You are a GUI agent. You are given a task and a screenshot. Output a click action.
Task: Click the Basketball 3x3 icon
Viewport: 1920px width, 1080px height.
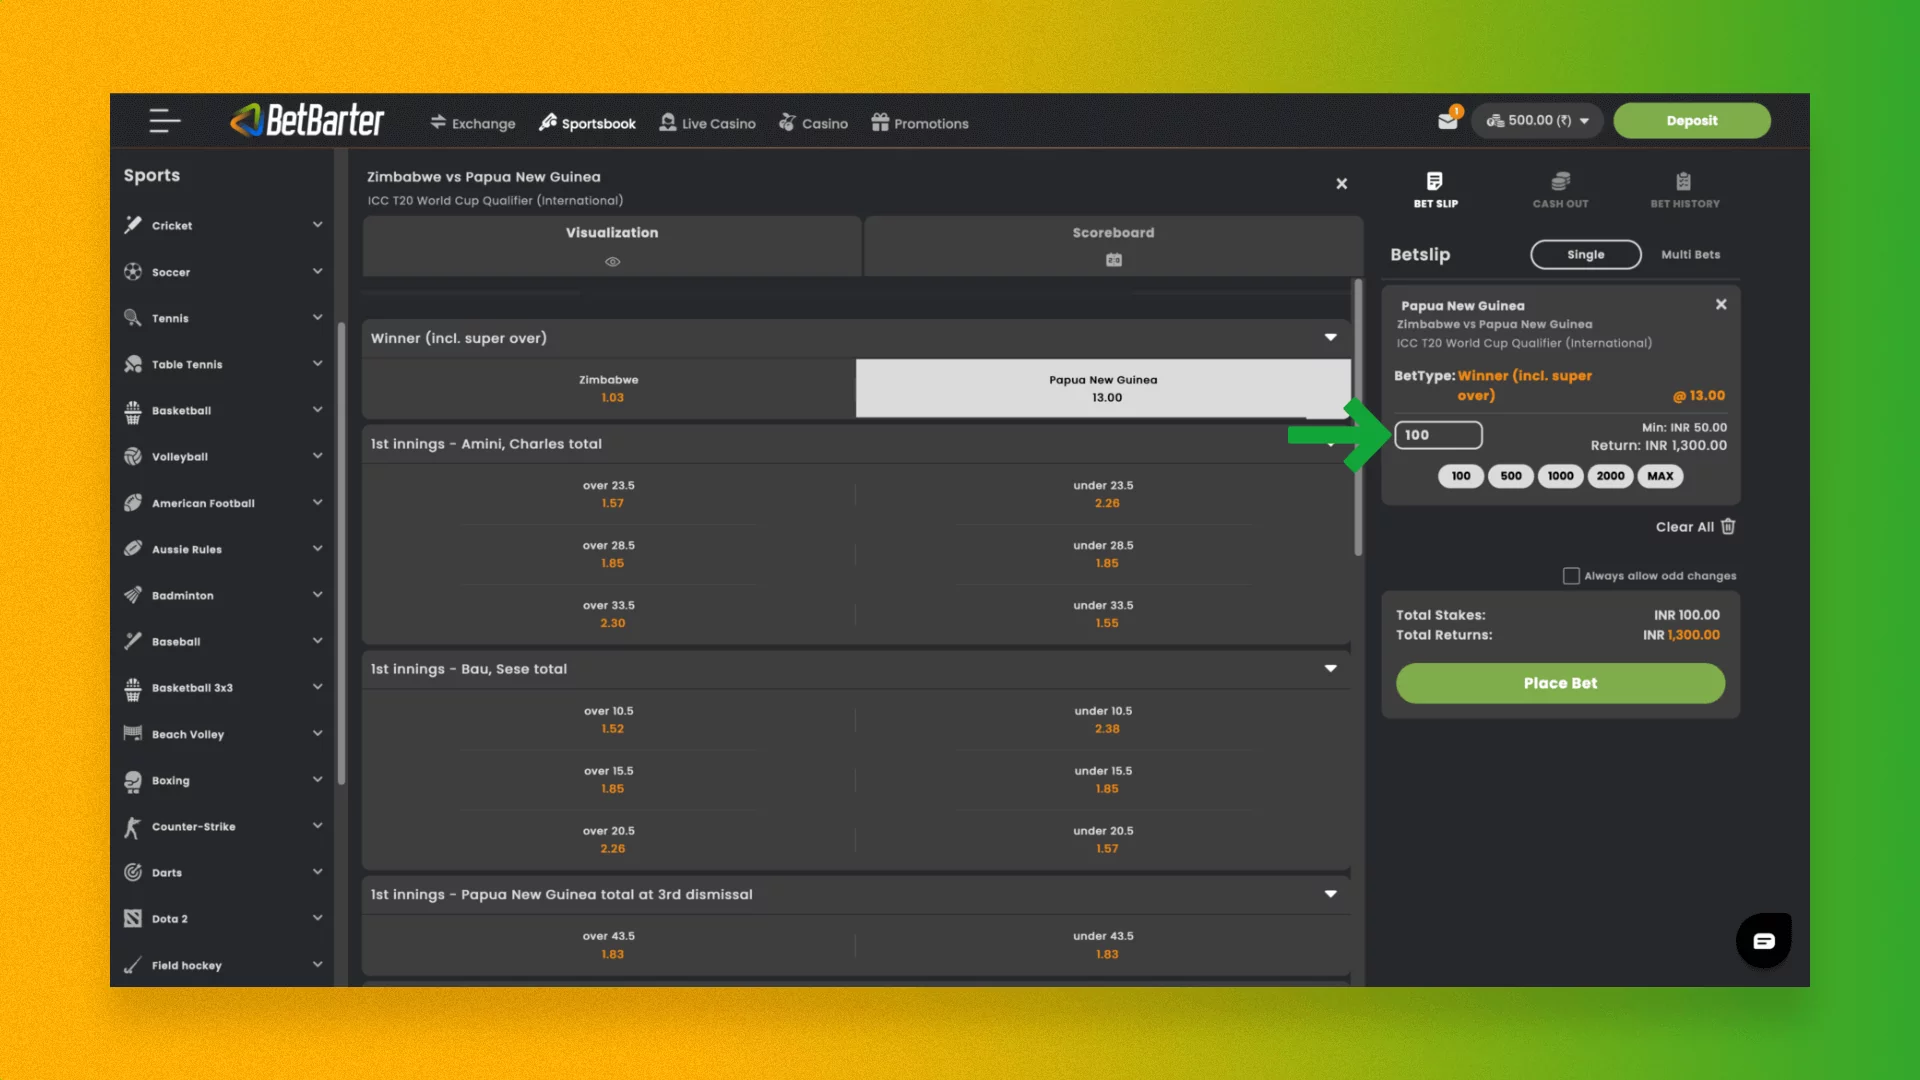point(132,688)
